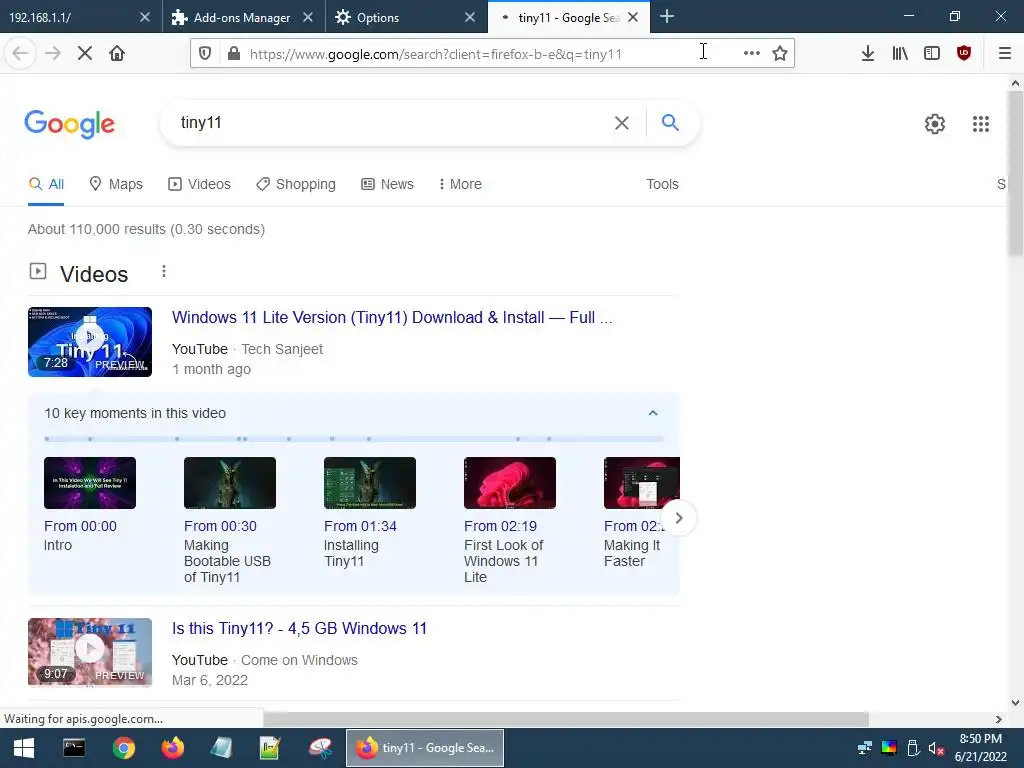This screenshot has height=768, width=1024.
Task: Open tracking protection shield icon
Action: (x=205, y=54)
